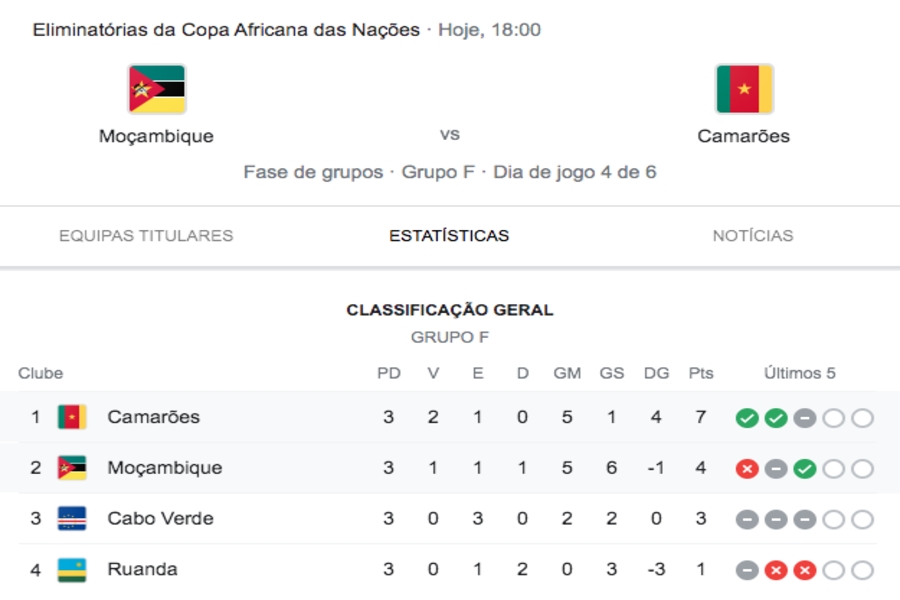Click the large Camarões flag icon in the header
This screenshot has width=900, height=600.
click(x=744, y=89)
